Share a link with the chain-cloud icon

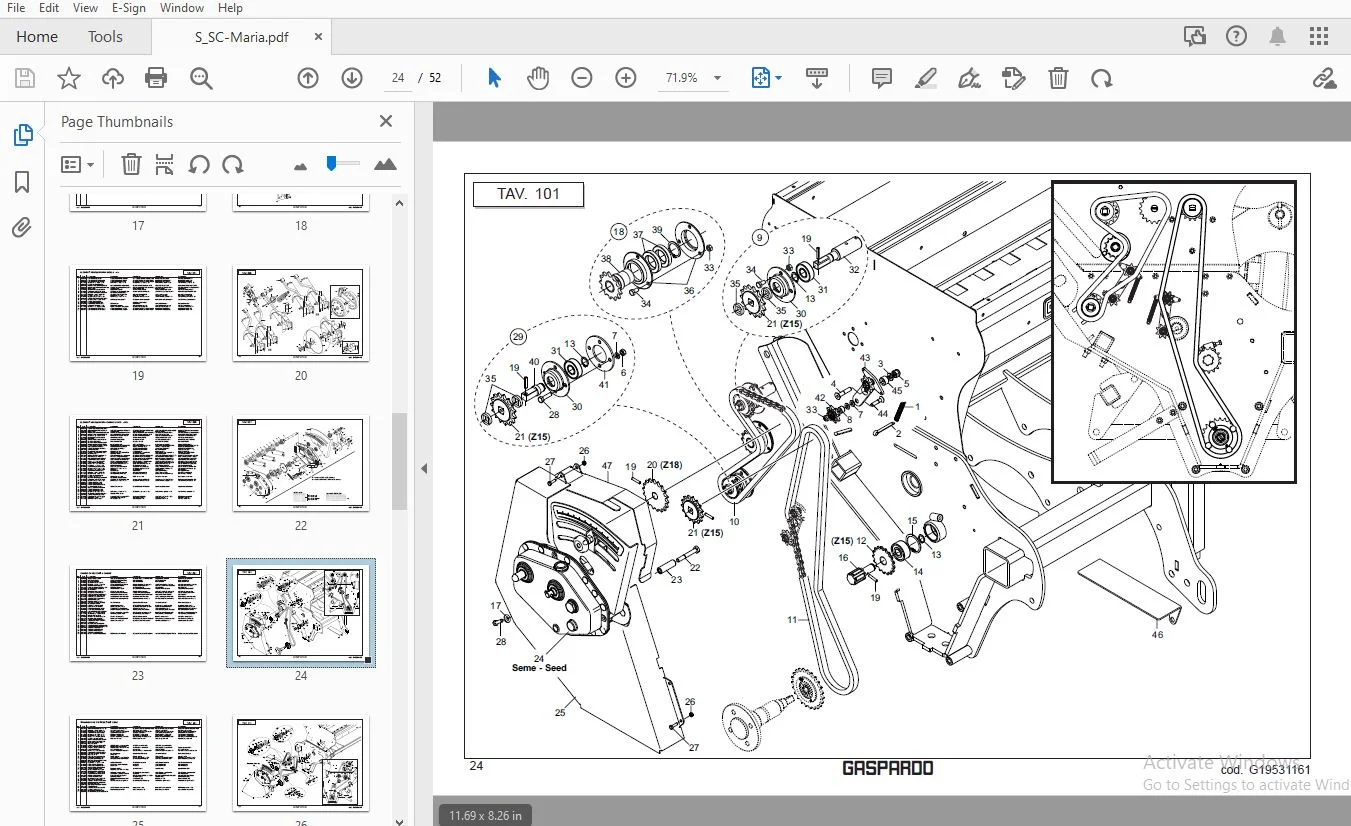1324,78
